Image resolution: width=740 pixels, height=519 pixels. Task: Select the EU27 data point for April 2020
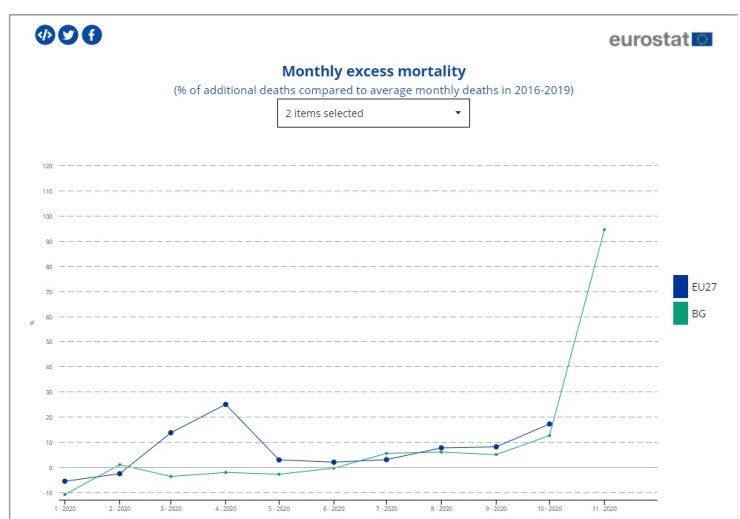(x=226, y=404)
